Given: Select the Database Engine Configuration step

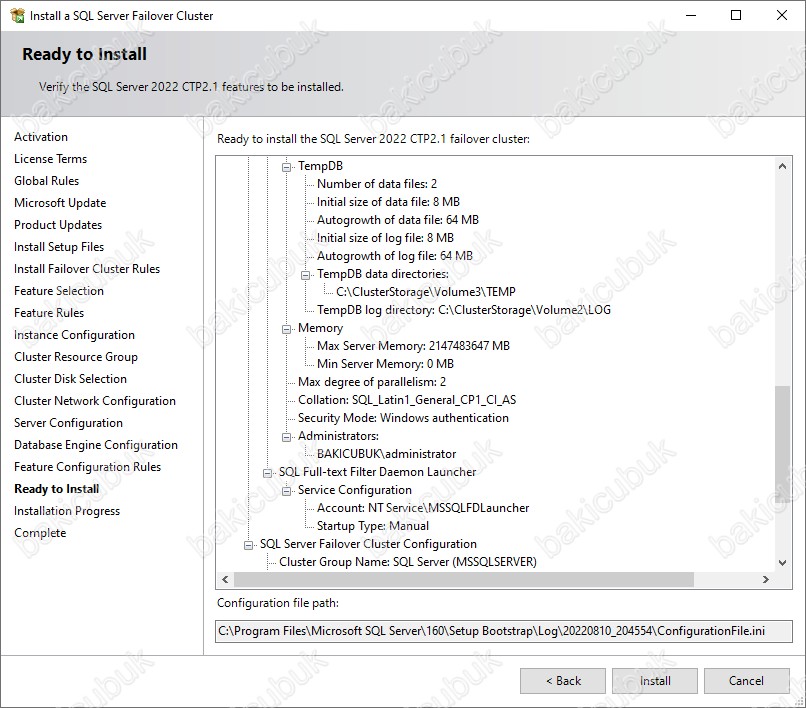Looking at the screenshot, I should [96, 445].
